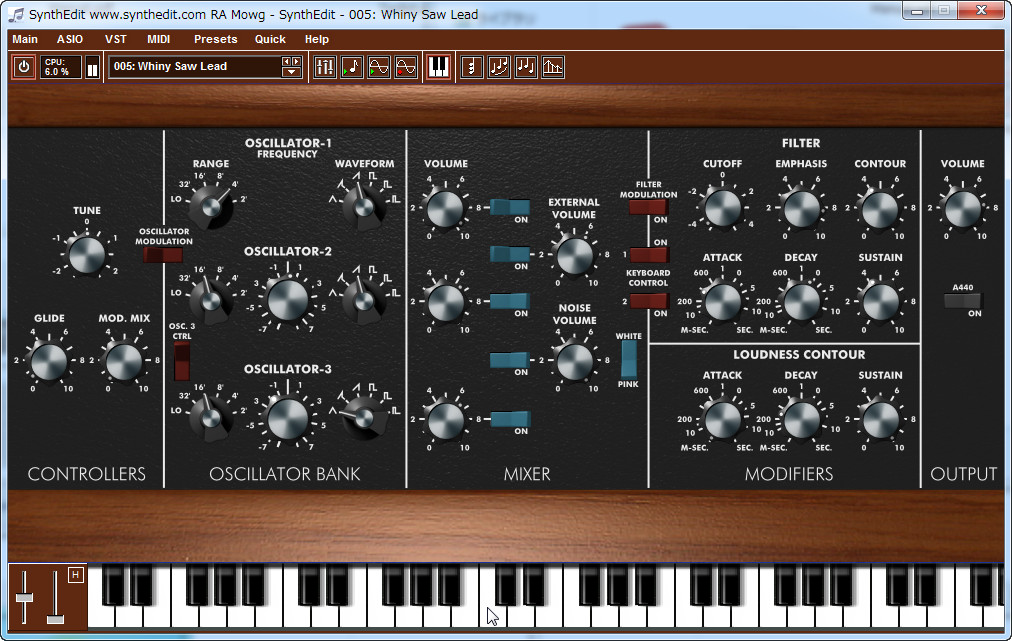Toggle Oscillator-2 mixer ON switch
1012x641 pixels.
tap(510, 301)
